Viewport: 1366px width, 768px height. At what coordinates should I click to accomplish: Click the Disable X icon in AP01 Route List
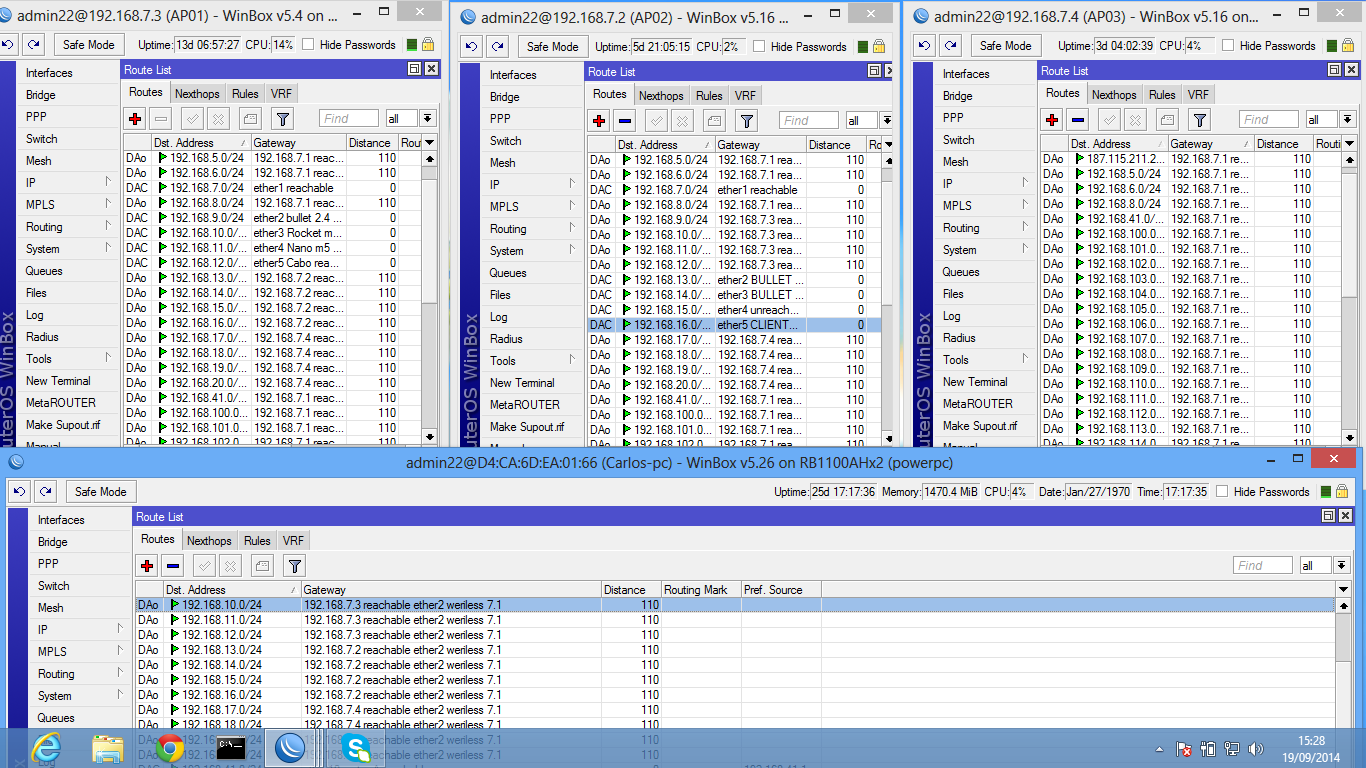218,118
